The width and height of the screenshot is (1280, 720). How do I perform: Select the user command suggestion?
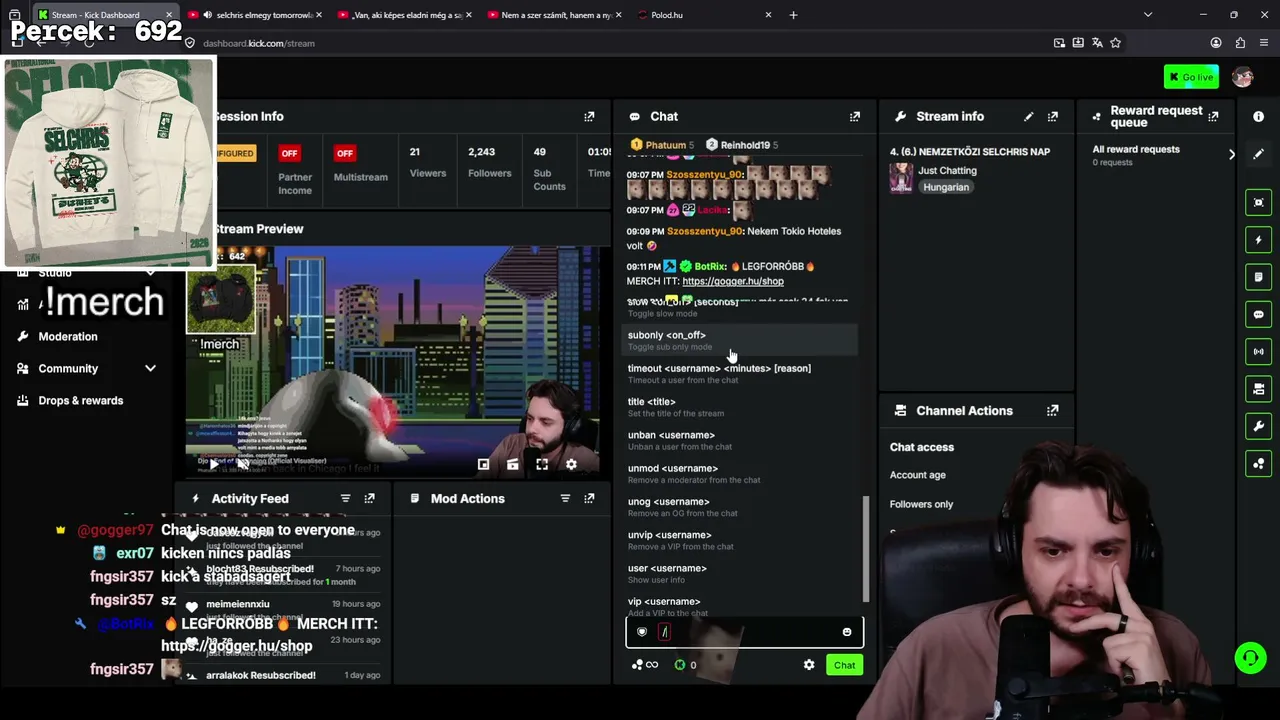click(741, 573)
